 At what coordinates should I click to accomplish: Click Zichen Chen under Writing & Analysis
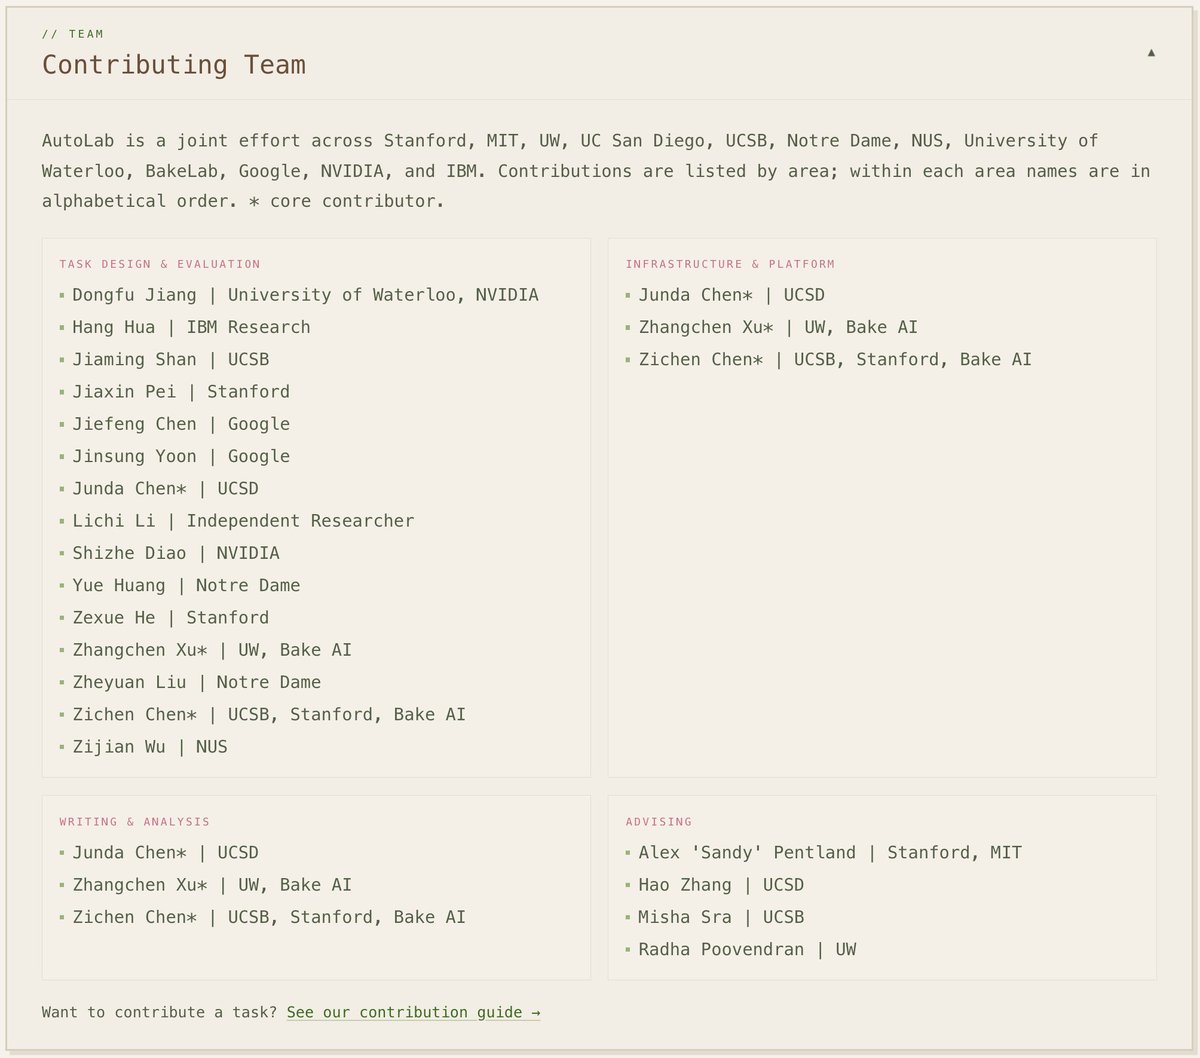pyautogui.click(x=269, y=917)
